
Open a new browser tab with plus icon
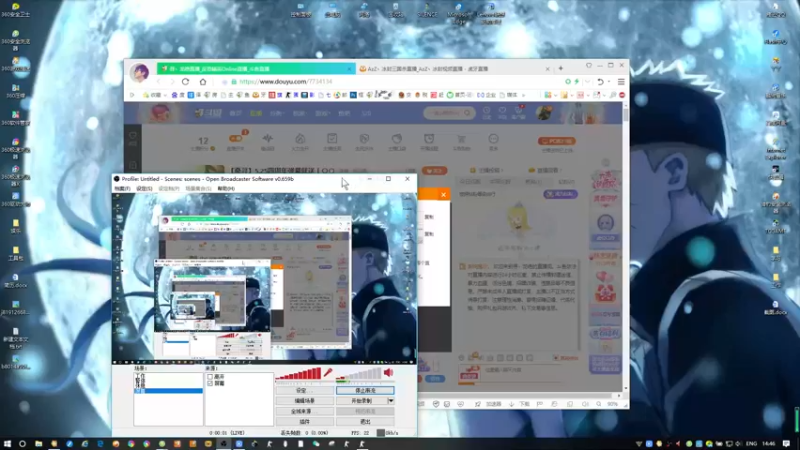pos(561,68)
